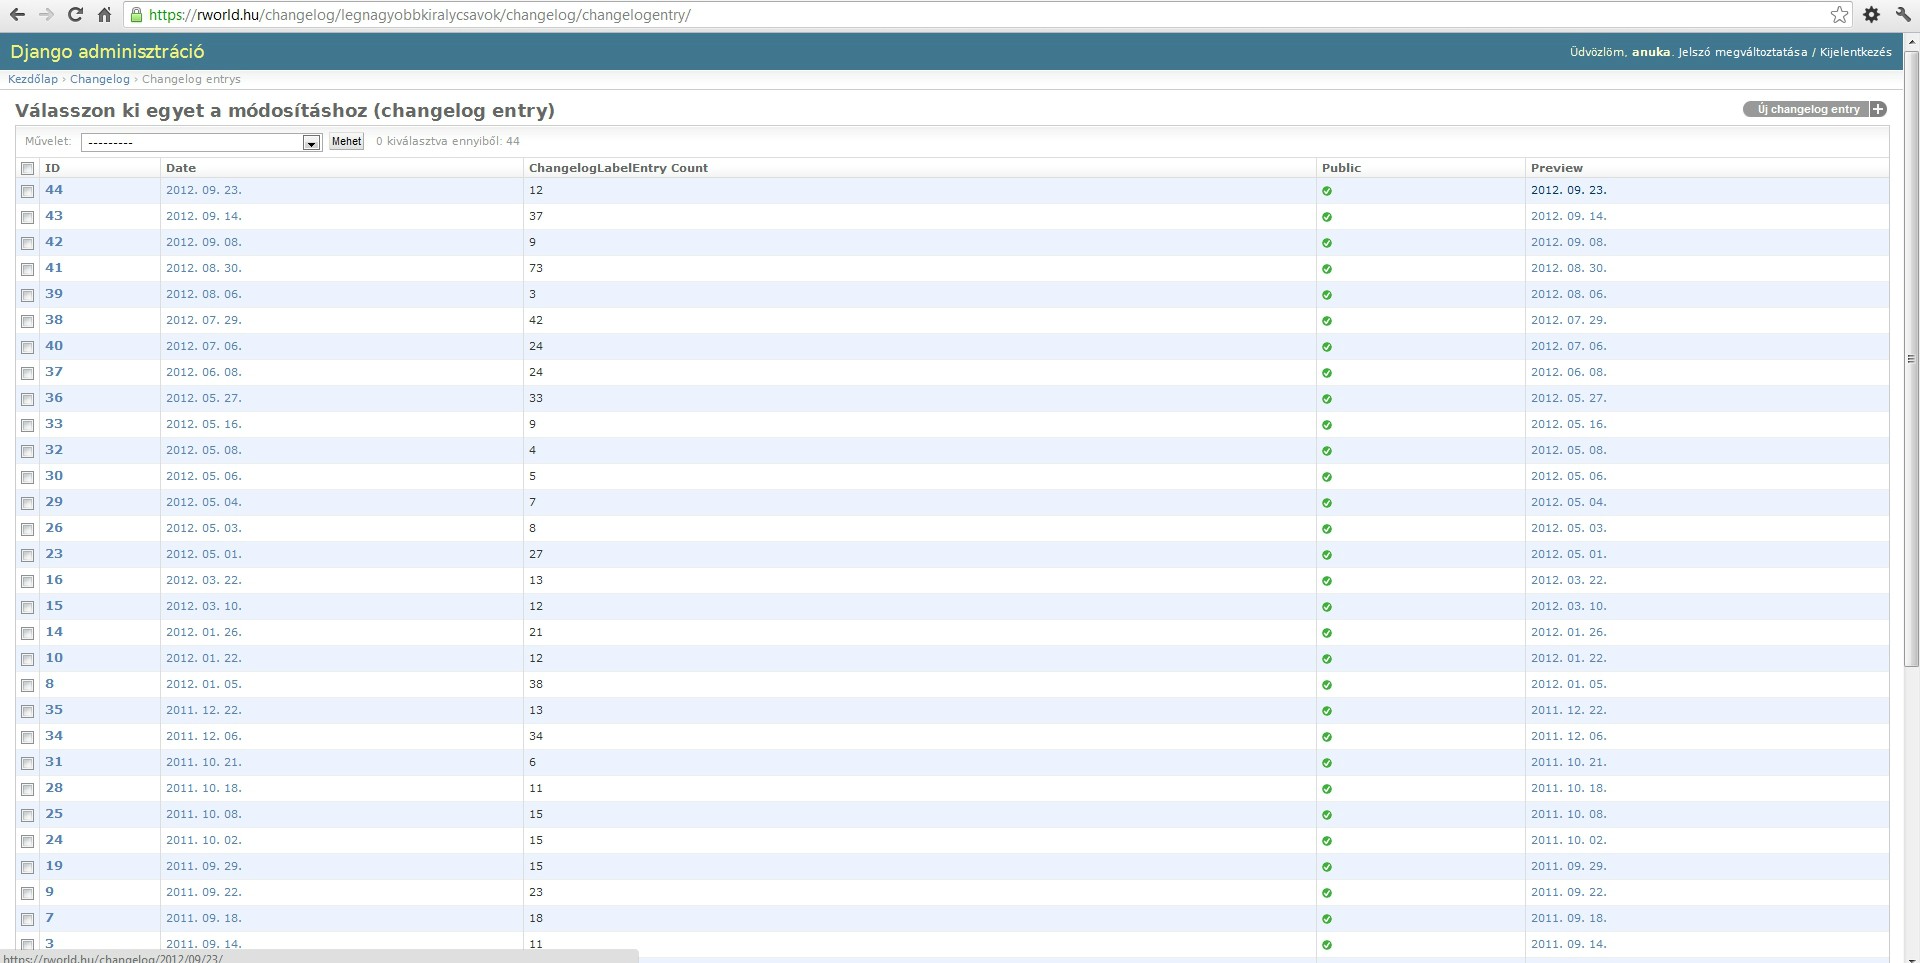This screenshot has width=1920, height=963.
Task: Open Jelszó megváltoztatása link
Action: (x=1742, y=52)
